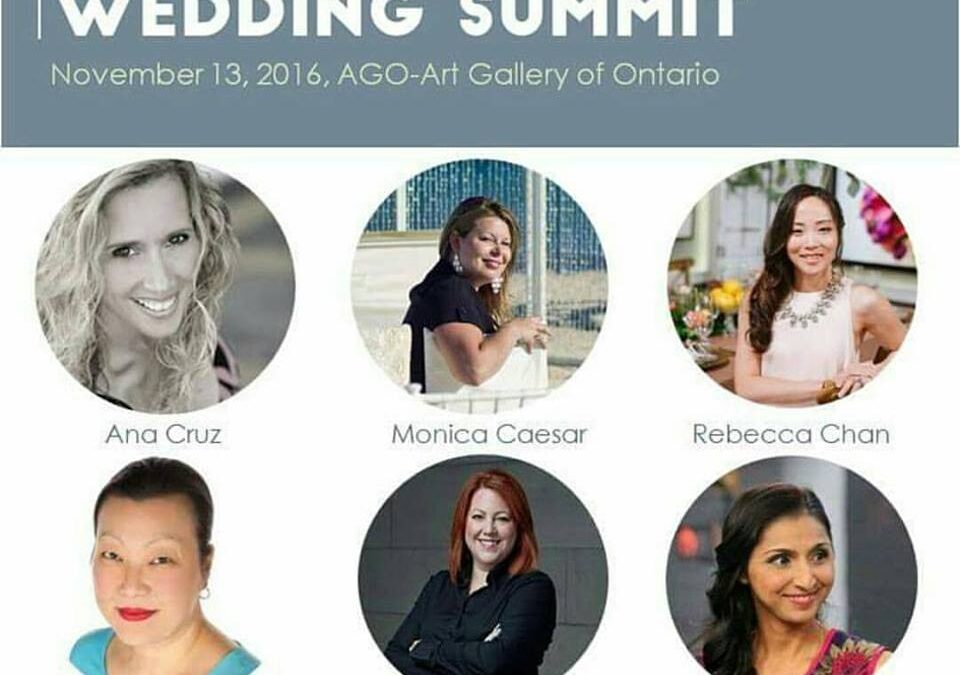Click the Monica Caesar name label
Screen dimensions: 960x675
tap(489, 434)
